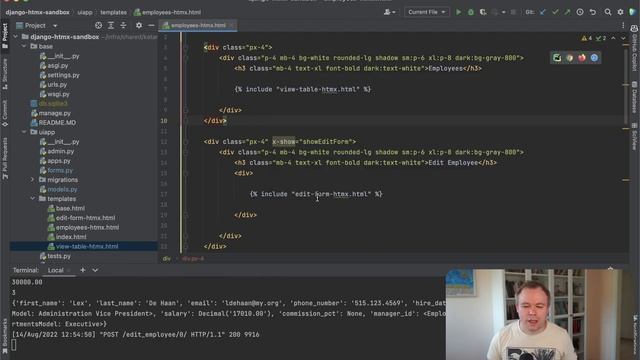Hide the Project tool window
640x360 pixels.
coord(151,25)
